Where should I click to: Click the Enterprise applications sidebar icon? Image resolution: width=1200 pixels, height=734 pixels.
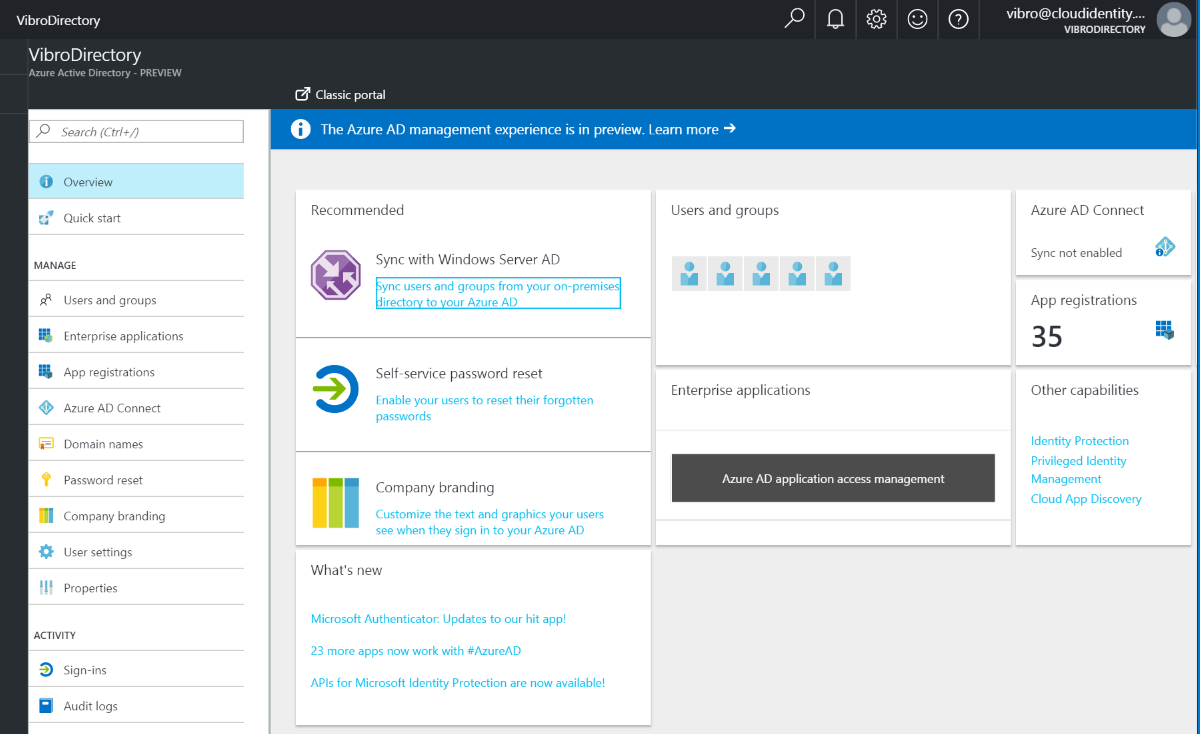(45, 336)
